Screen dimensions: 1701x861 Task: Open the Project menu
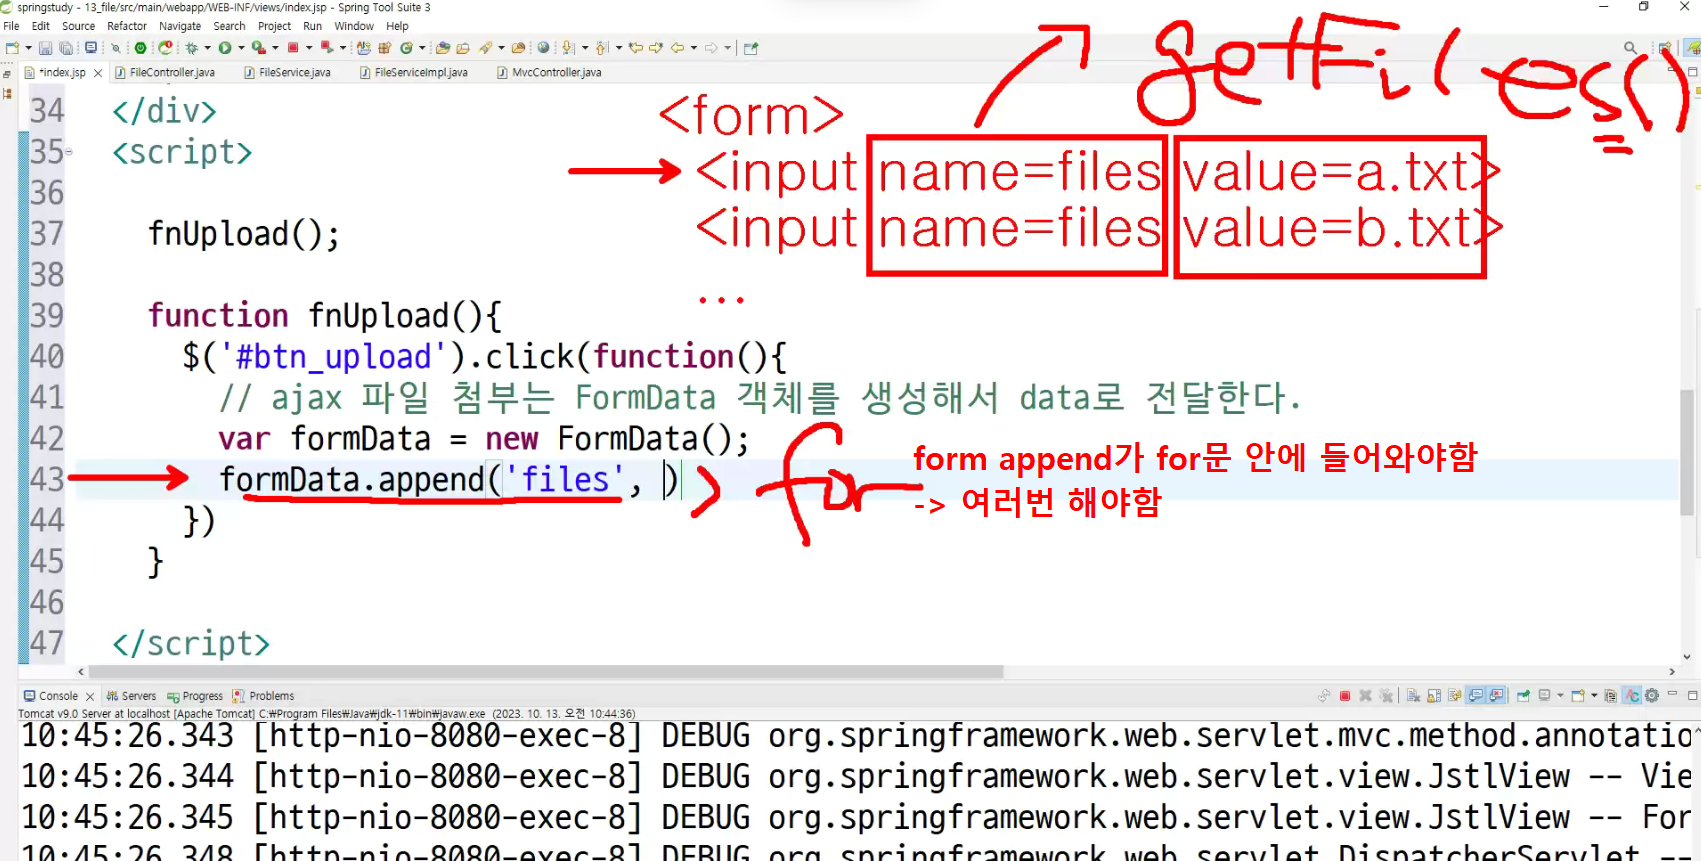click(x=274, y=26)
